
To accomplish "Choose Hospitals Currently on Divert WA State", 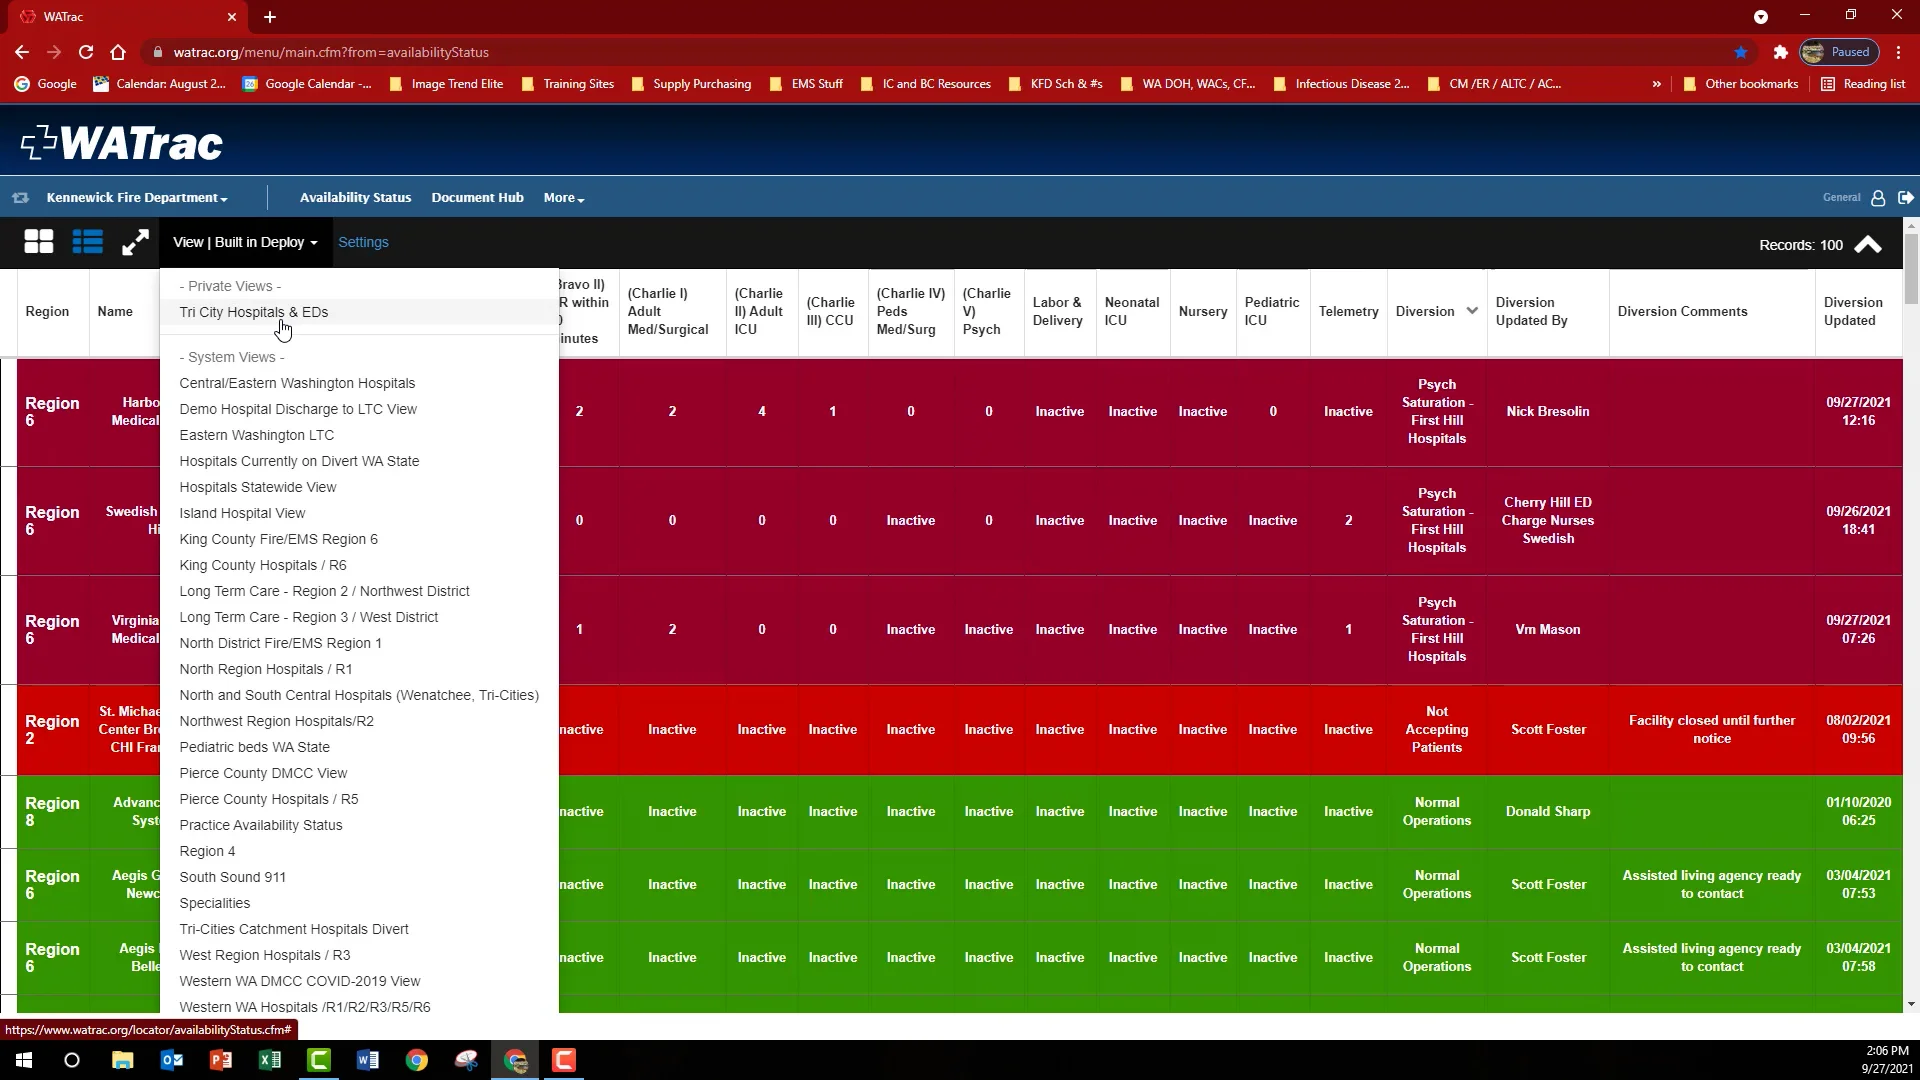I will coord(299,461).
